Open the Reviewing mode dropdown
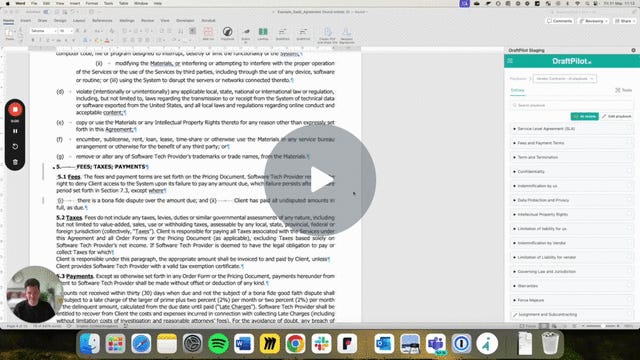The image size is (640, 360). [594, 21]
